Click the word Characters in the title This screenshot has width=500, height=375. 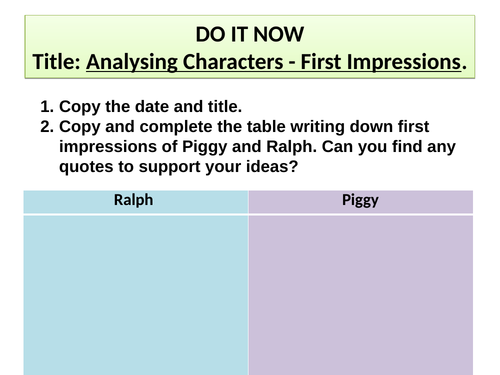tap(233, 62)
